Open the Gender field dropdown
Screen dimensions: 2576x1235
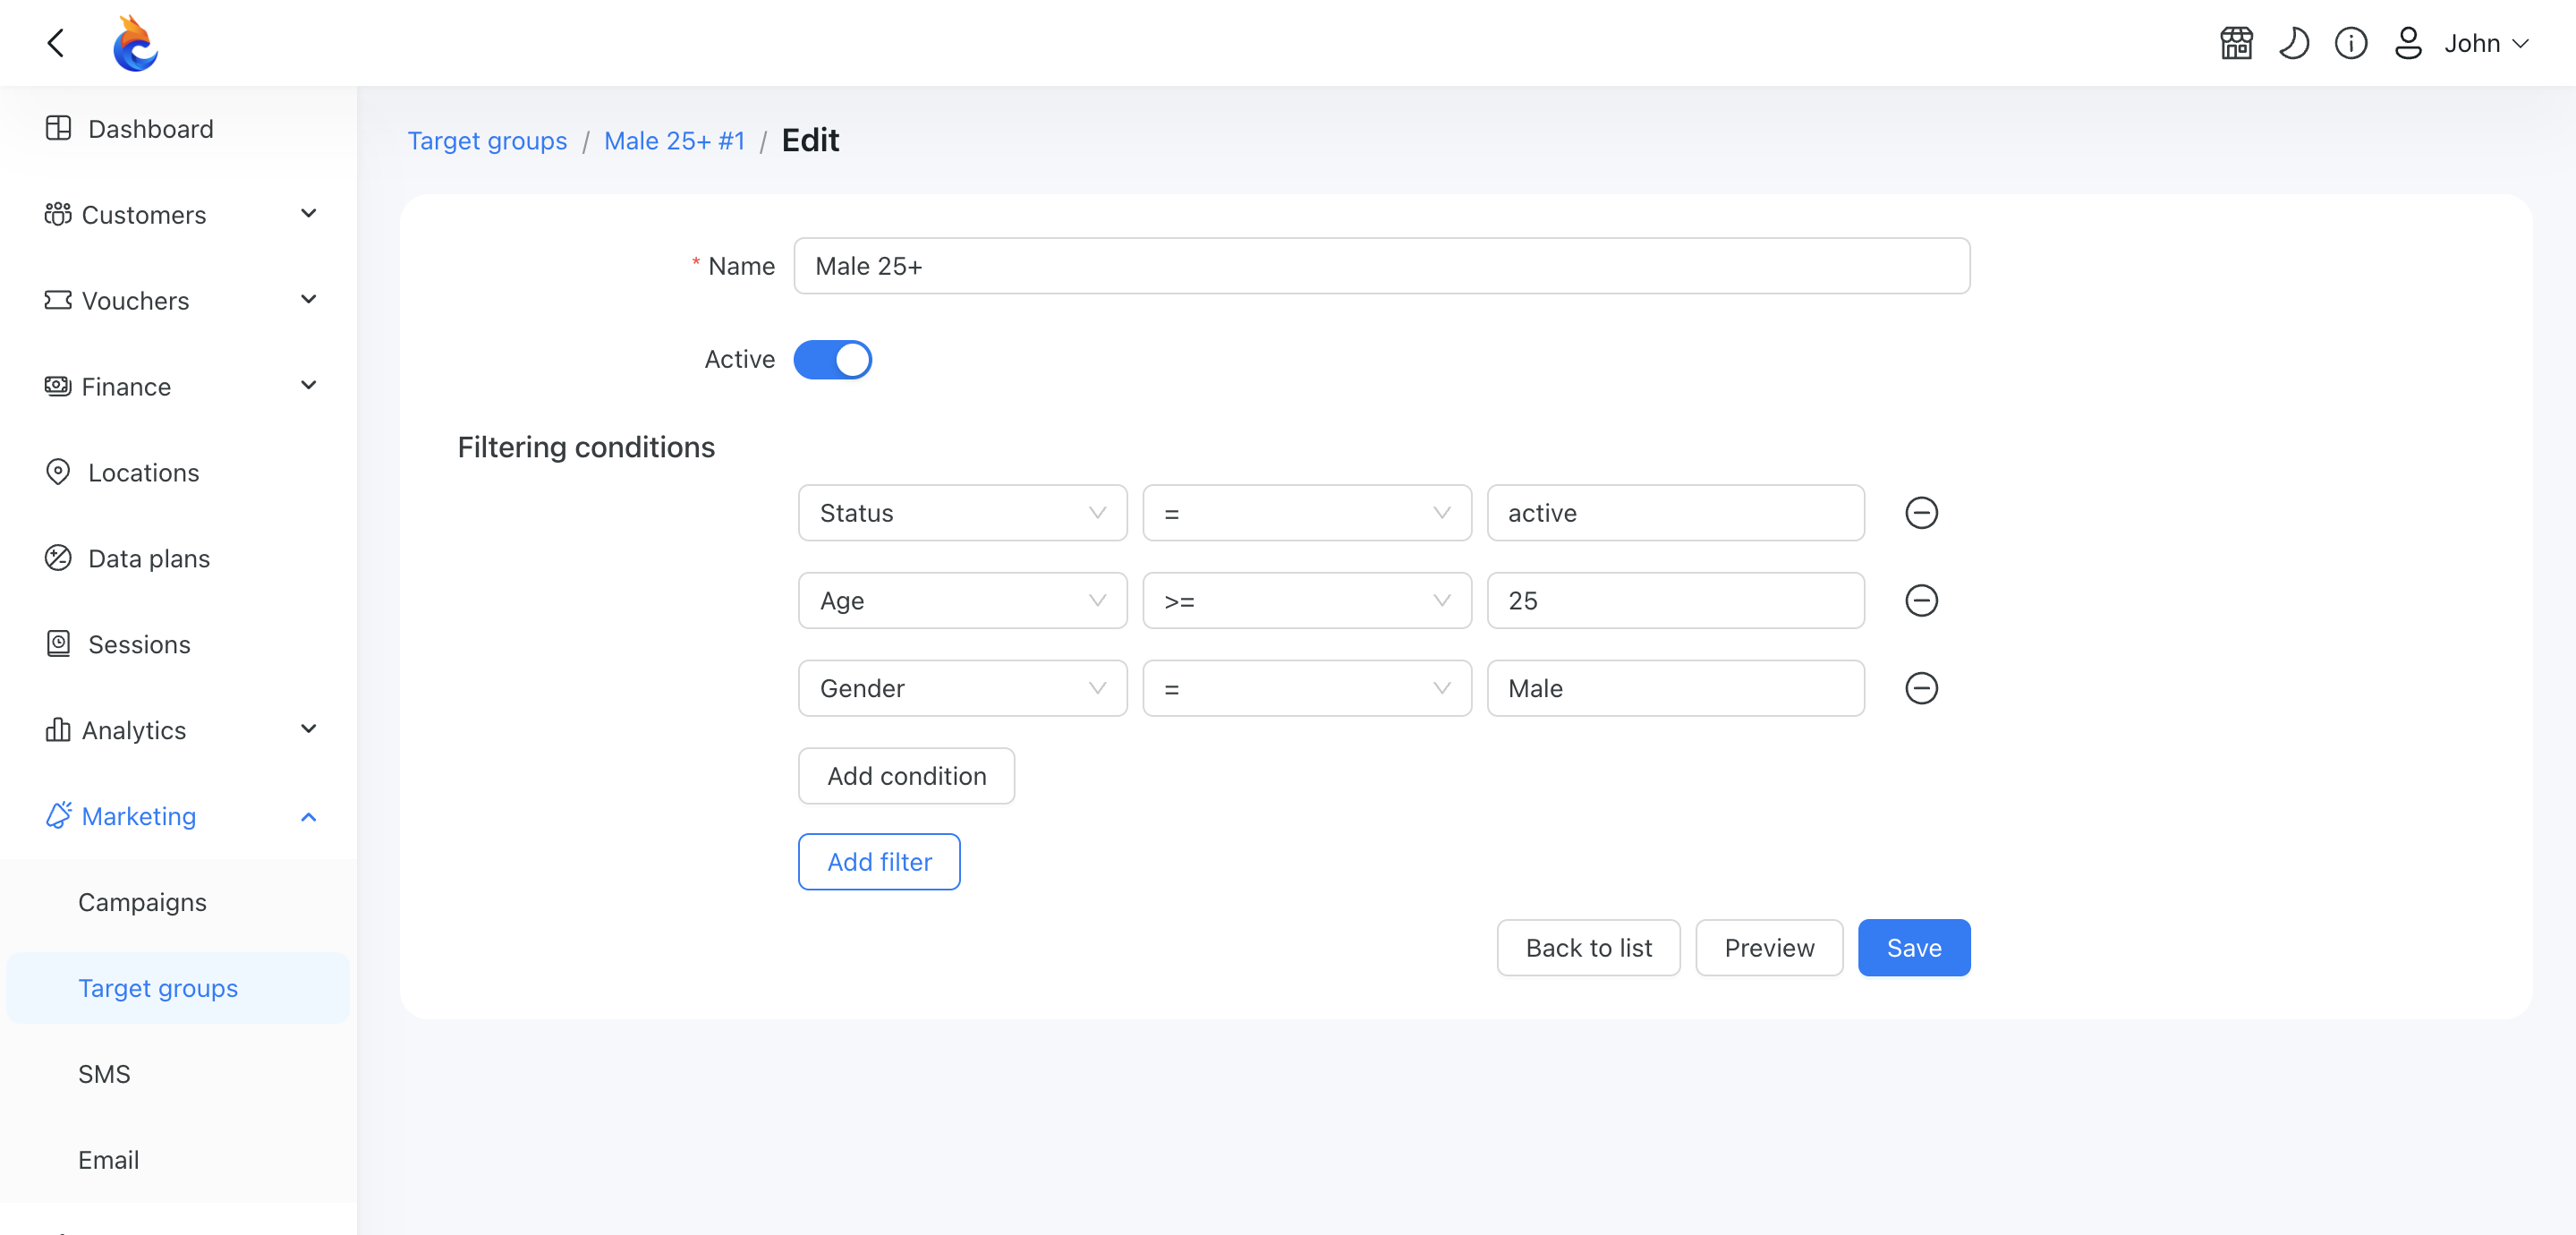pos(962,688)
